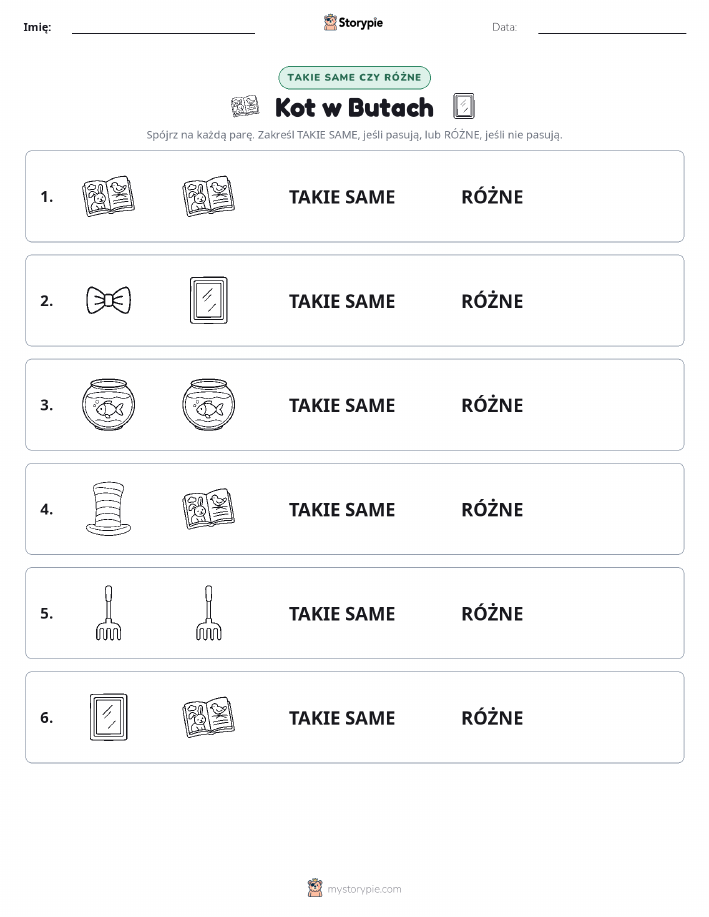Image resolution: width=709 pixels, height=917 pixels.
Task: Click the tablet icon in row 6
Action: point(108,717)
